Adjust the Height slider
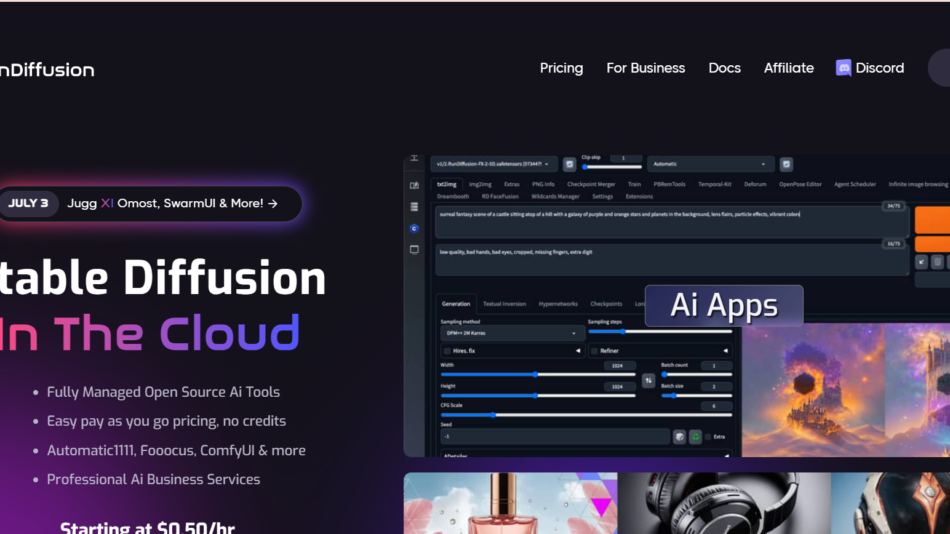Image resolution: width=950 pixels, height=534 pixels. click(x=537, y=396)
